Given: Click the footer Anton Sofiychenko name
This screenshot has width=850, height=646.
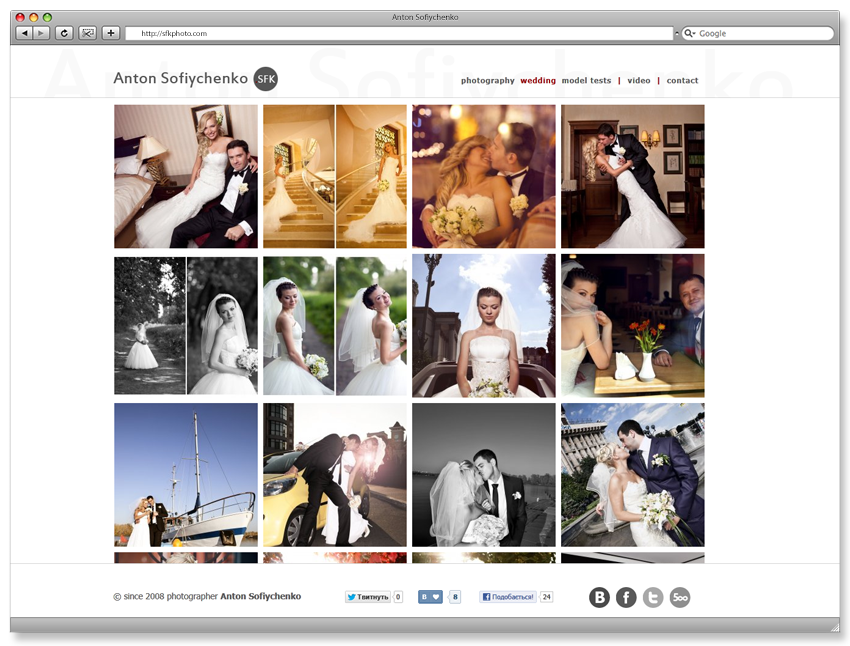Looking at the screenshot, I should tap(260, 596).
